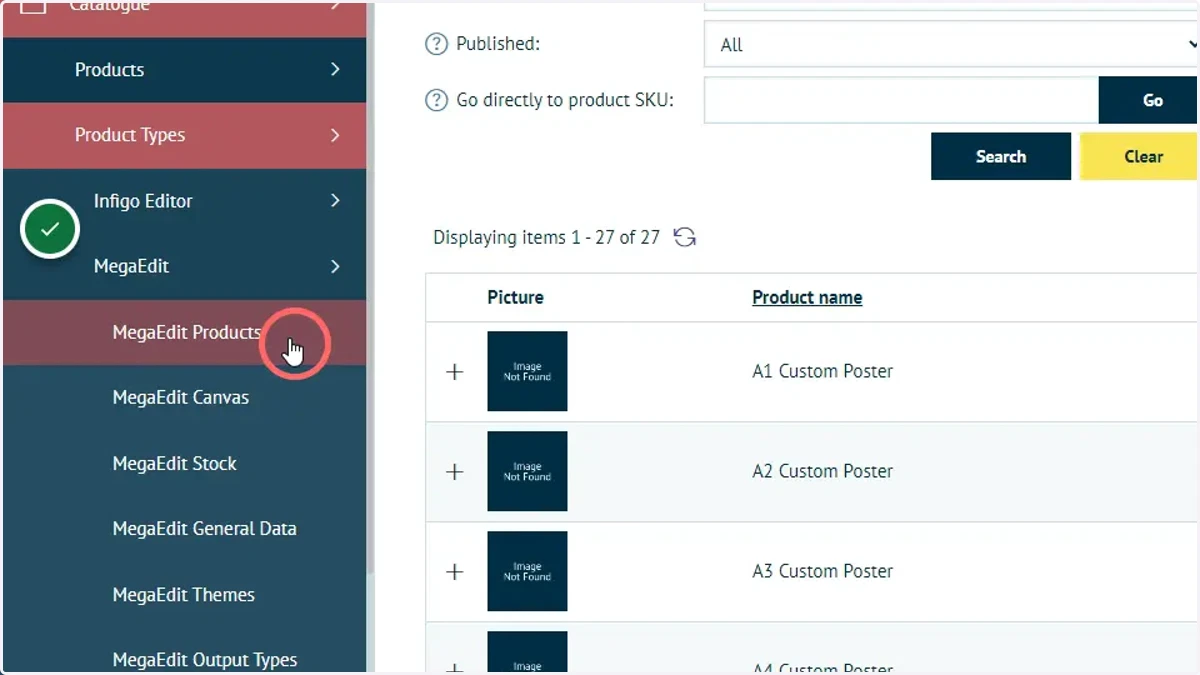
Task: Expand the Product Types menu chevron
Action: coord(335,135)
